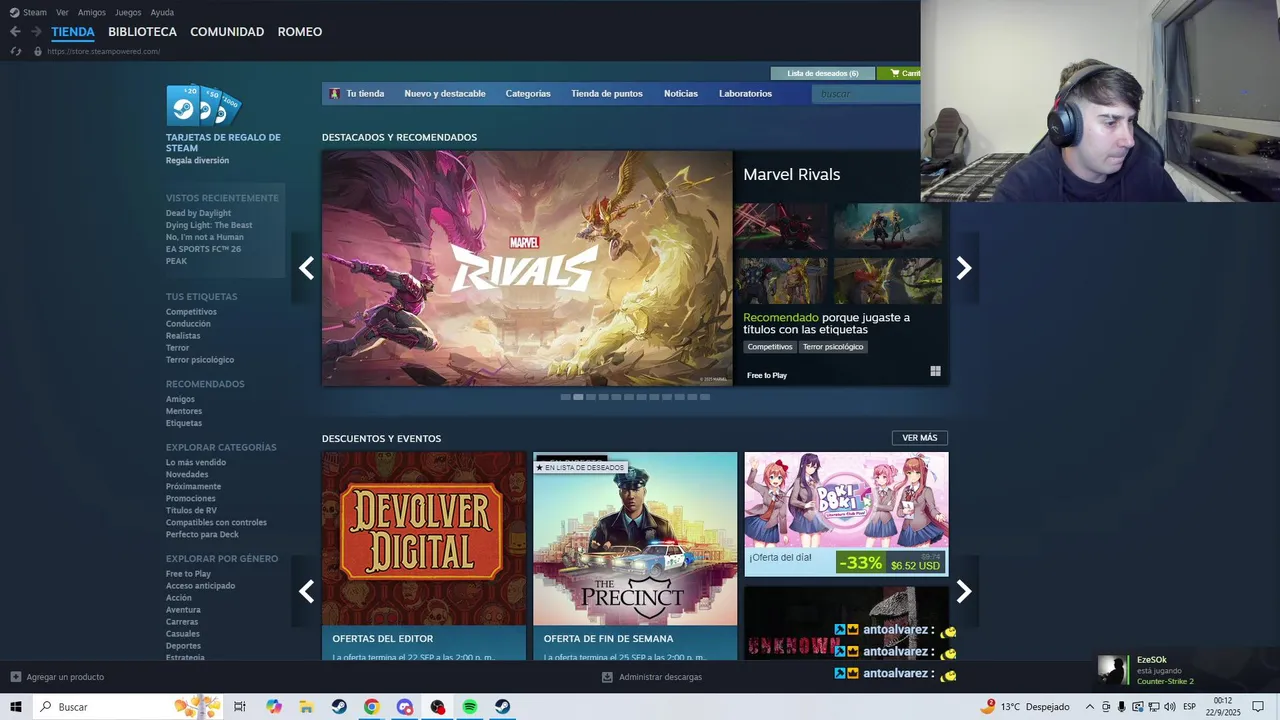Image resolution: width=1280 pixels, height=720 pixels.
Task: Open The Precinct weekend deal card
Action: [635, 556]
